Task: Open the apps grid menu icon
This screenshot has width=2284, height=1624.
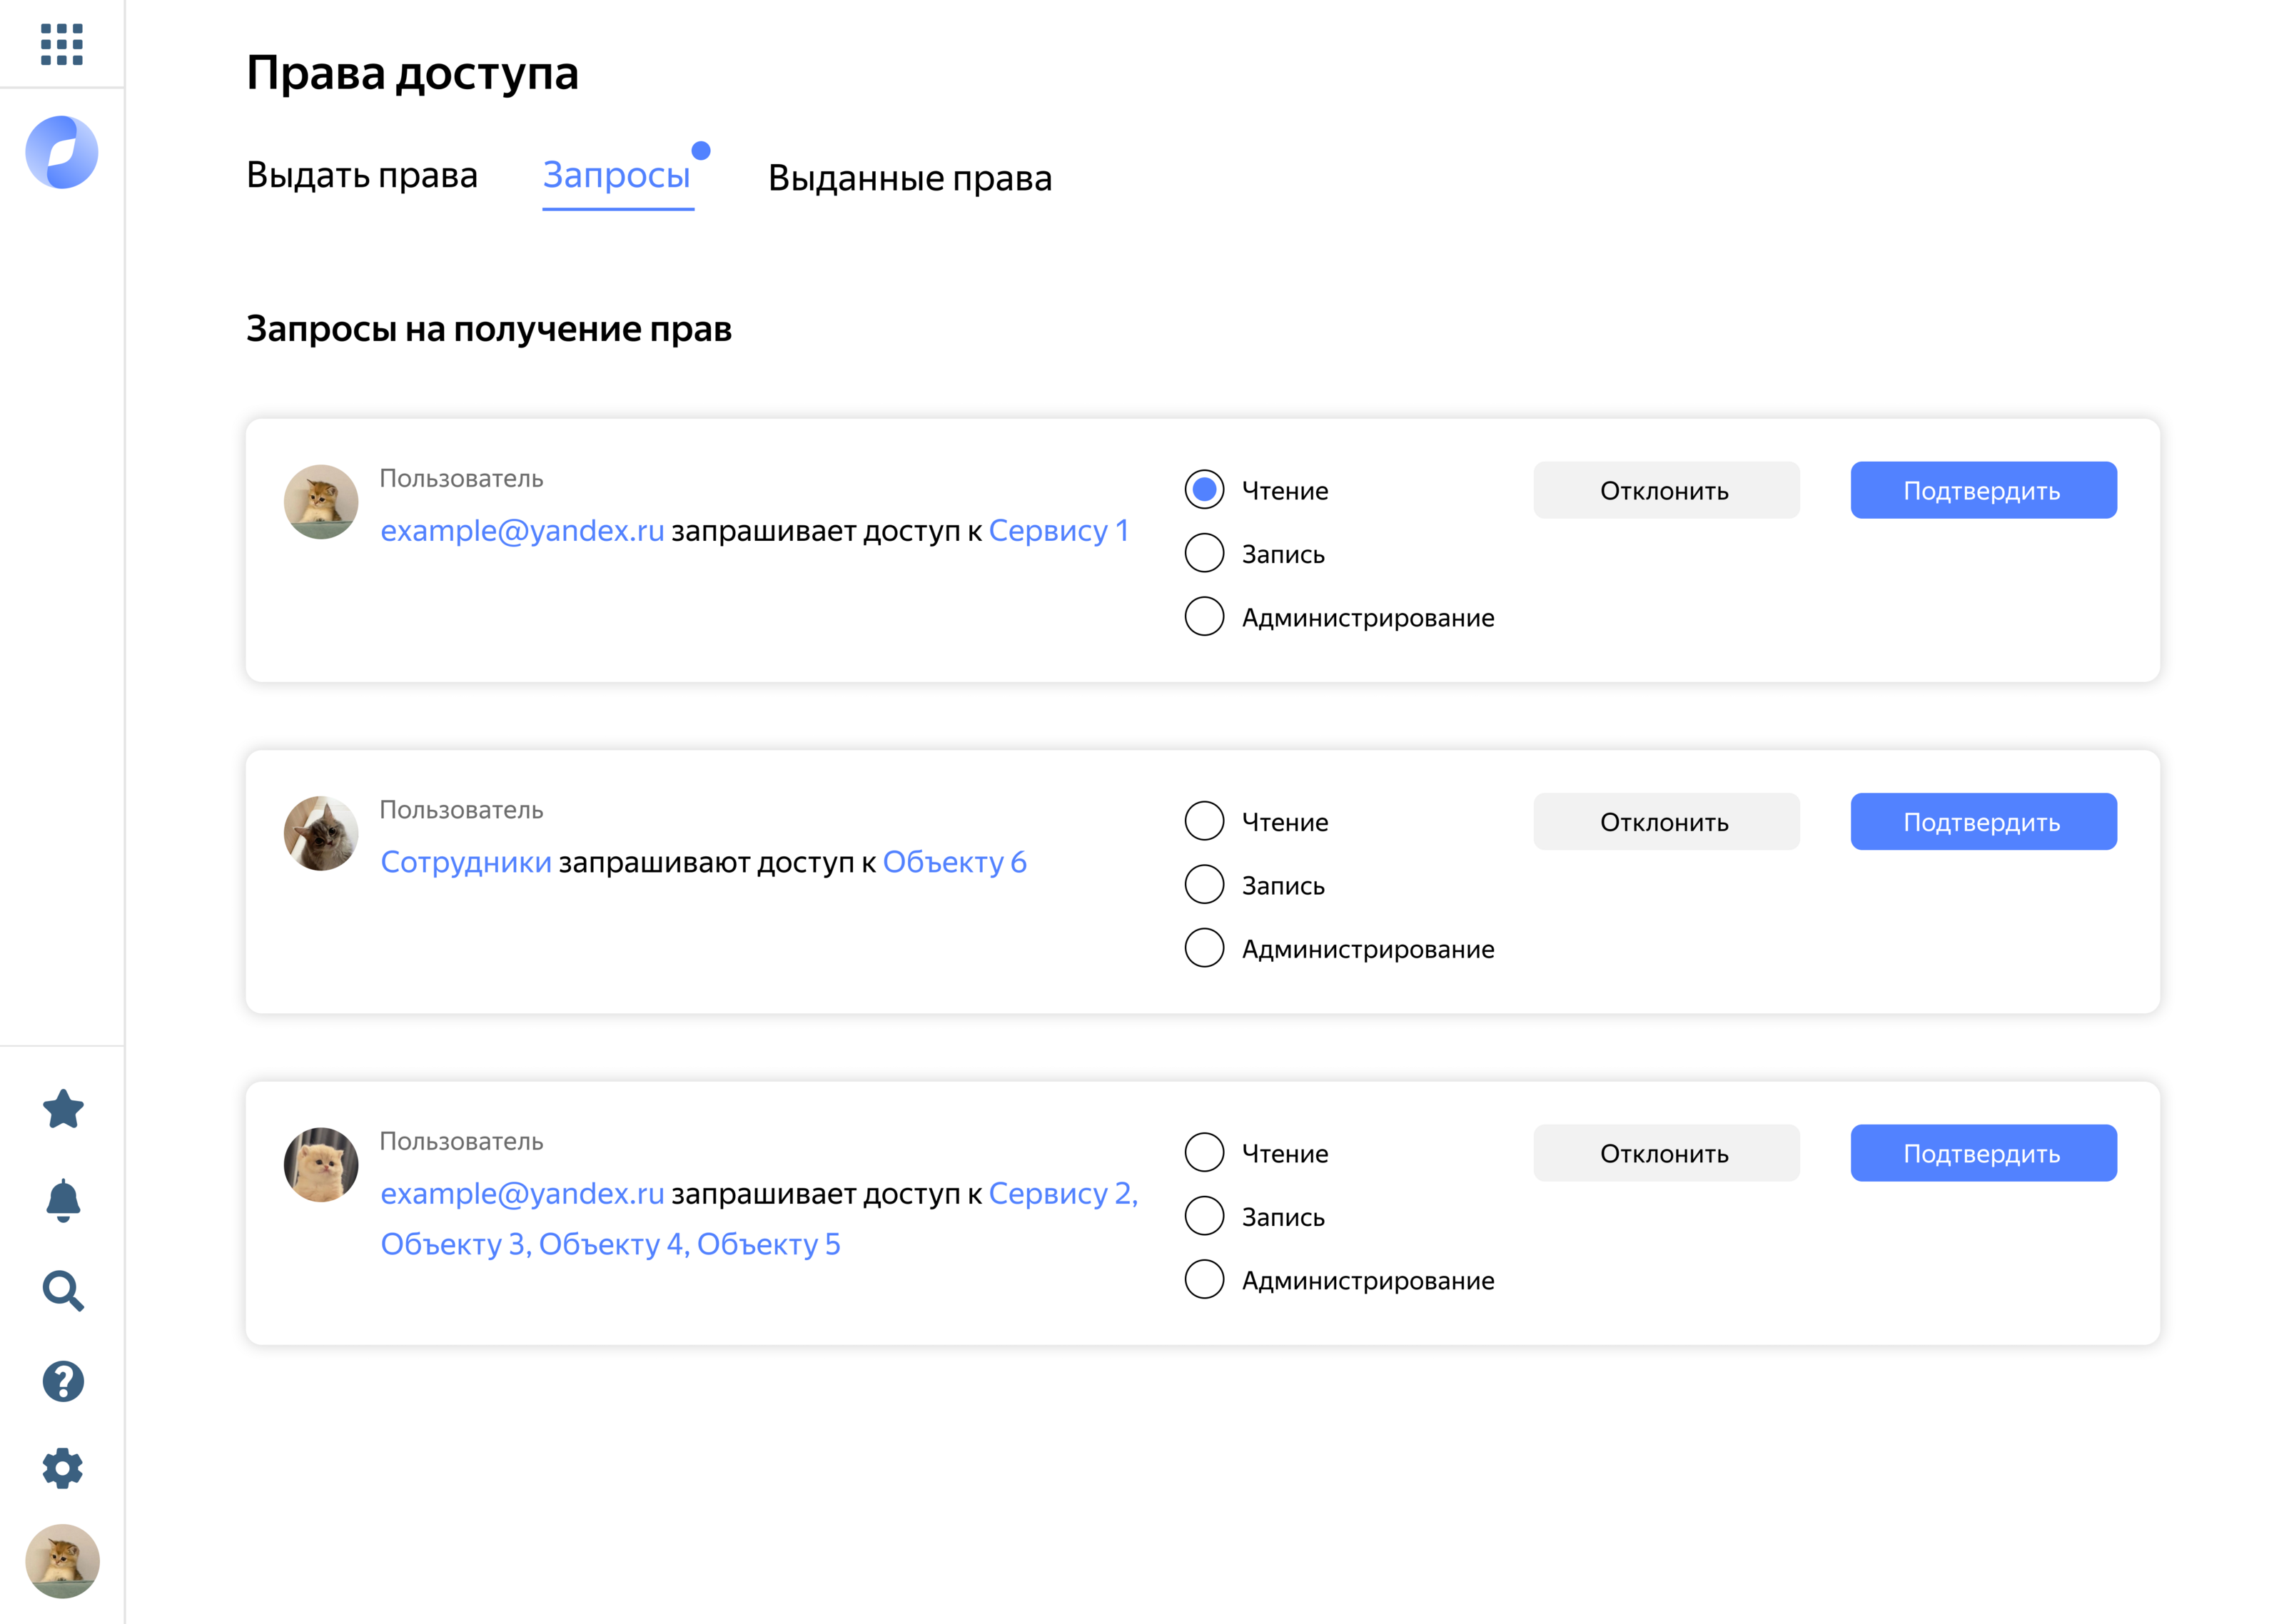Action: tap(61, 44)
